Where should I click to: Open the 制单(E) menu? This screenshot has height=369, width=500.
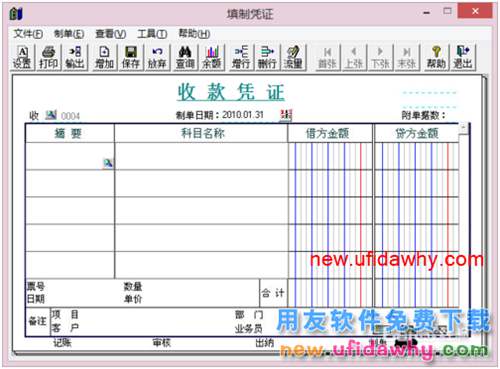point(69,34)
